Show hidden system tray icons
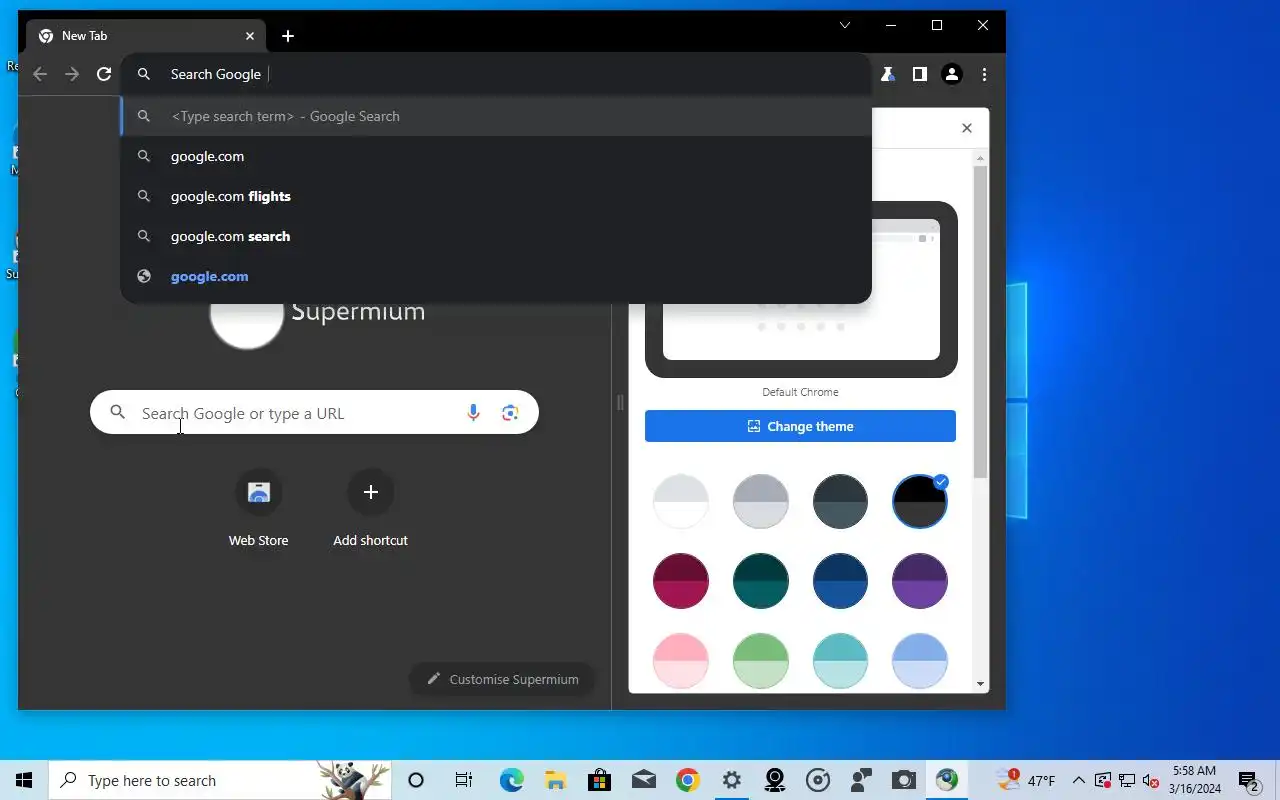The width and height of the screenshot is (1280, 800). [x=1078, y=780]
